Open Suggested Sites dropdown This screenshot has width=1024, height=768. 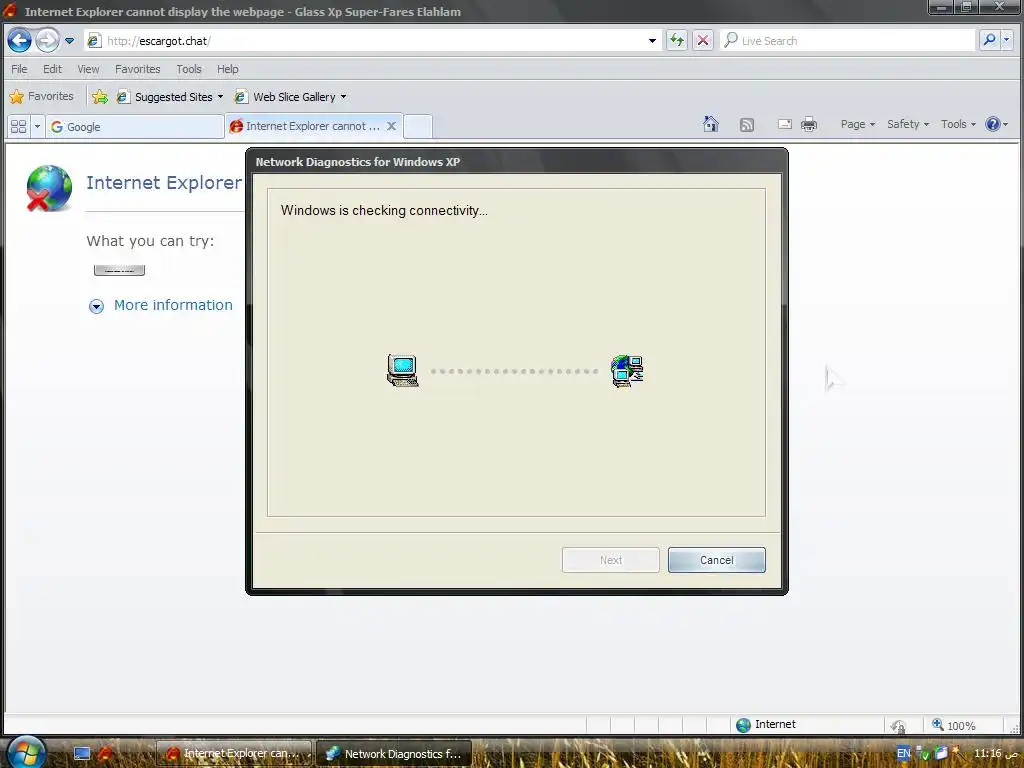170,97
